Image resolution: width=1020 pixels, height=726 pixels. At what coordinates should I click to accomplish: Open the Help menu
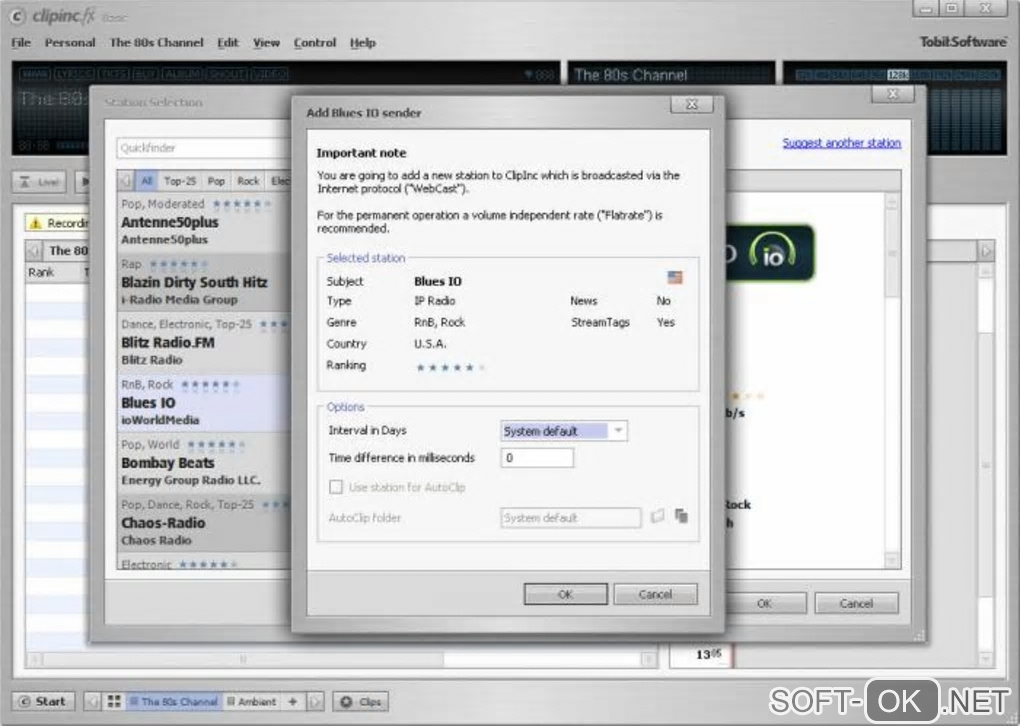(x=362, y=42)
